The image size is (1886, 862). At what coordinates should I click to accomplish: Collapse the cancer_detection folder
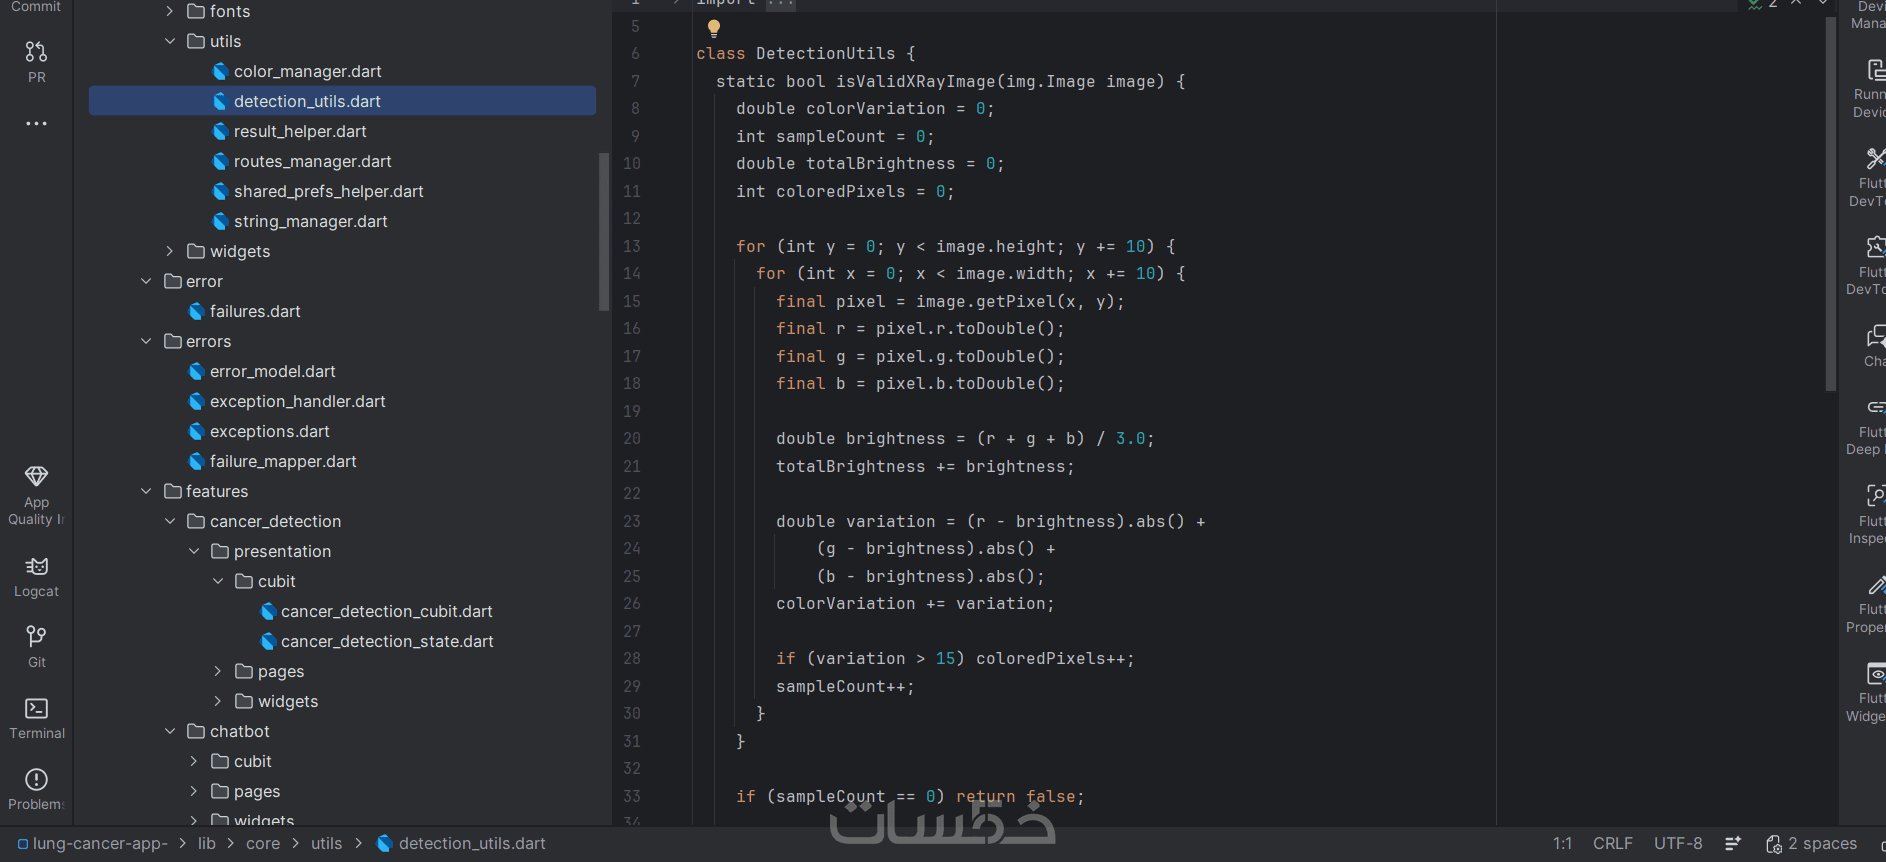pos(170,521)
